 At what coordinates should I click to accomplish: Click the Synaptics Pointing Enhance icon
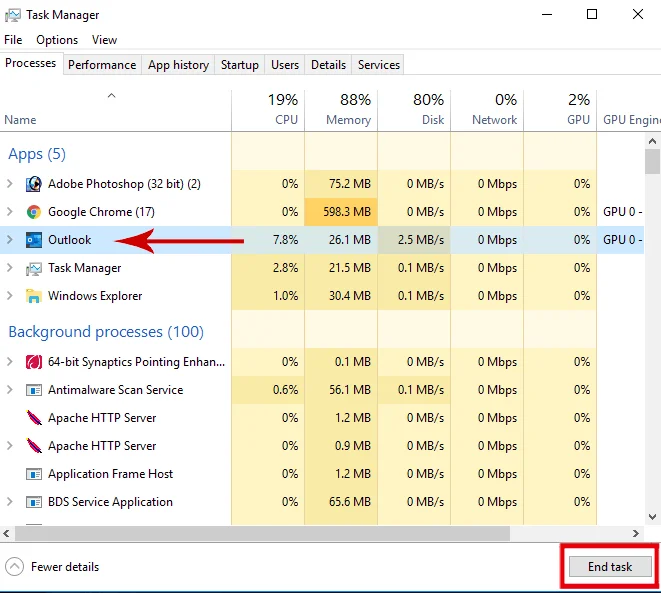click(34, 362)
